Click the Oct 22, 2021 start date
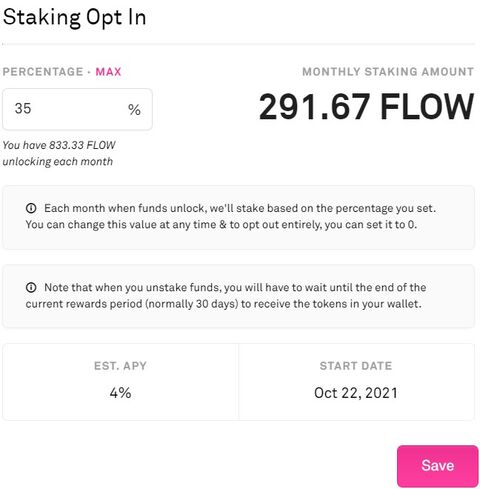 click(356, 393)
